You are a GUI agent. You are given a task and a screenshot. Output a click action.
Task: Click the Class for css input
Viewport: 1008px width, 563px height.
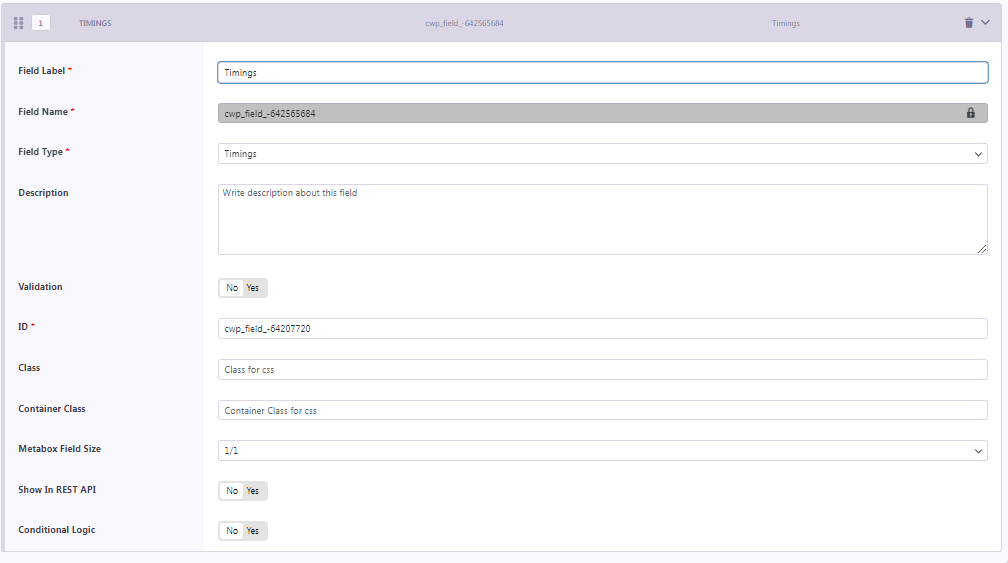[x=602, y=370]
